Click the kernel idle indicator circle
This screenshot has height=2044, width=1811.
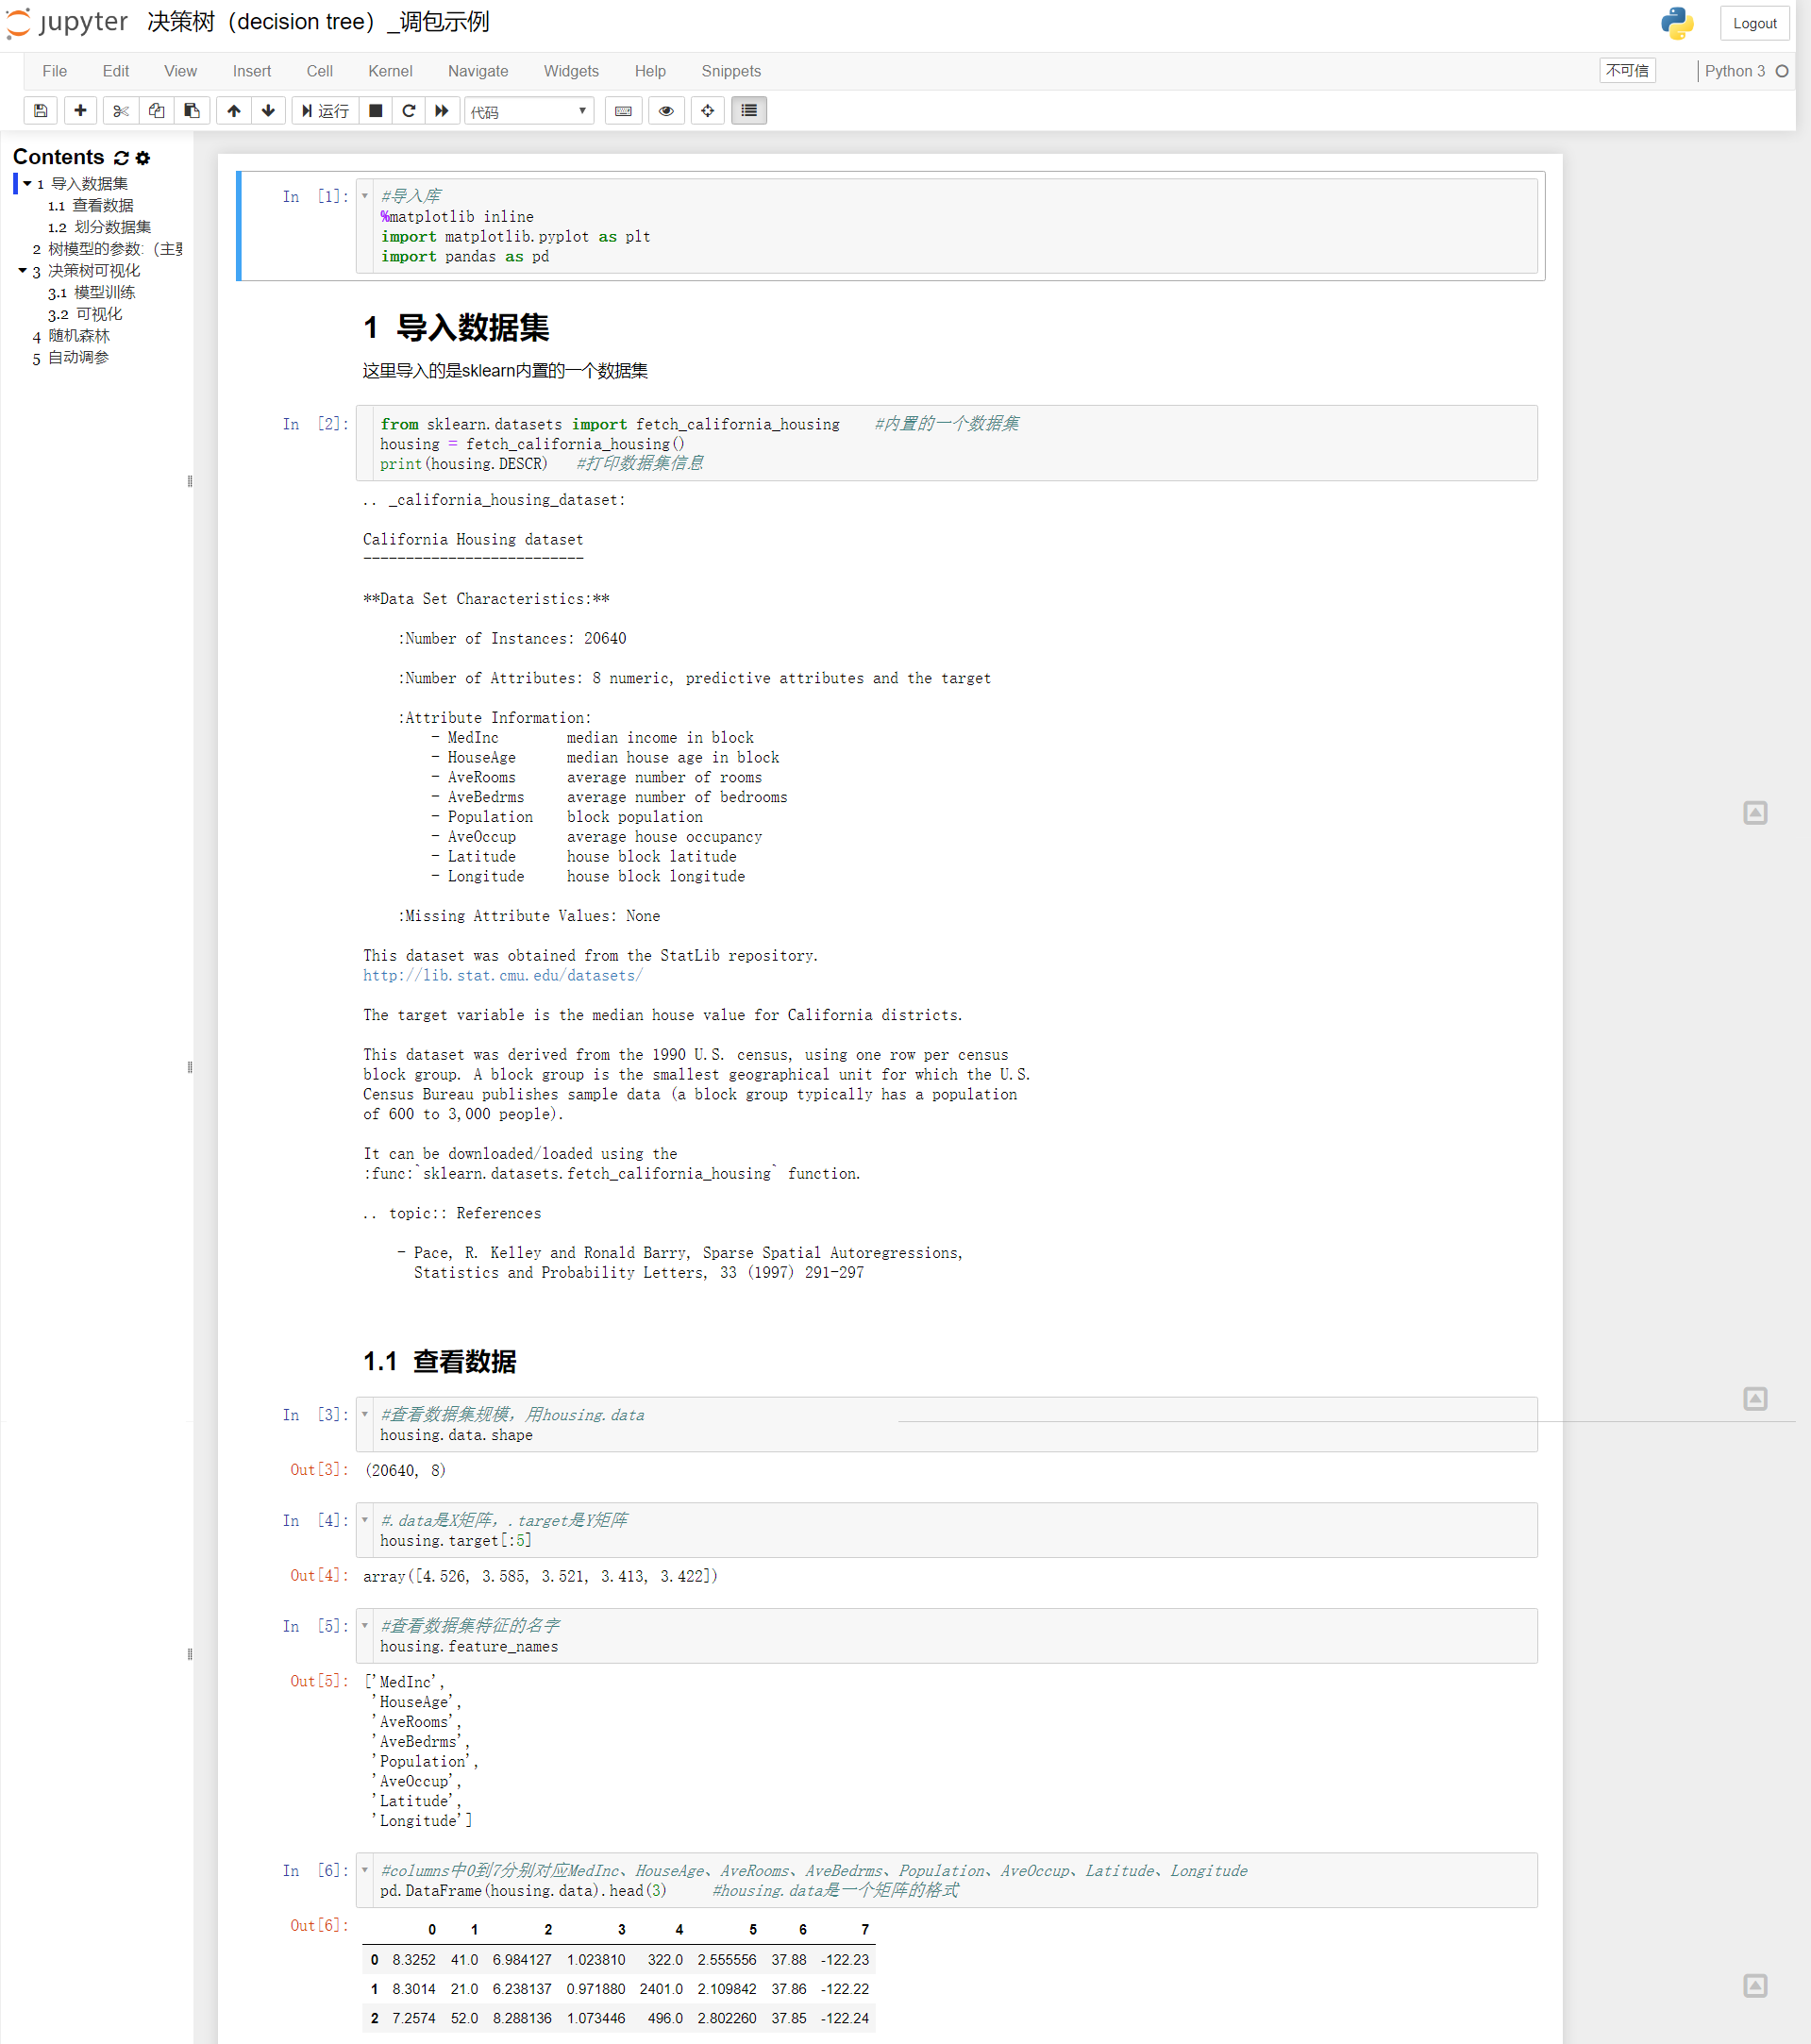[1782, 71]
